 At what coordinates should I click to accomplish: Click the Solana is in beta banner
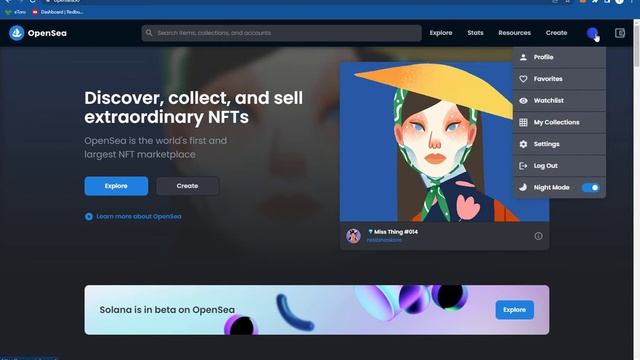coord(317,310)
